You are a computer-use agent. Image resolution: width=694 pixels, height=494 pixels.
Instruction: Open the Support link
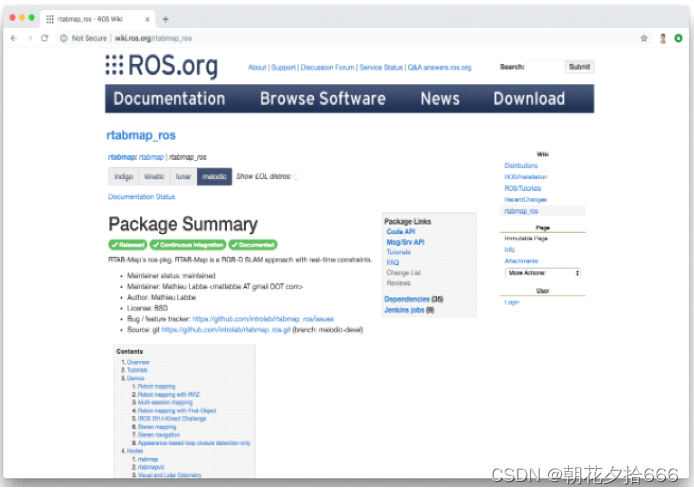(x=283, y=67)
